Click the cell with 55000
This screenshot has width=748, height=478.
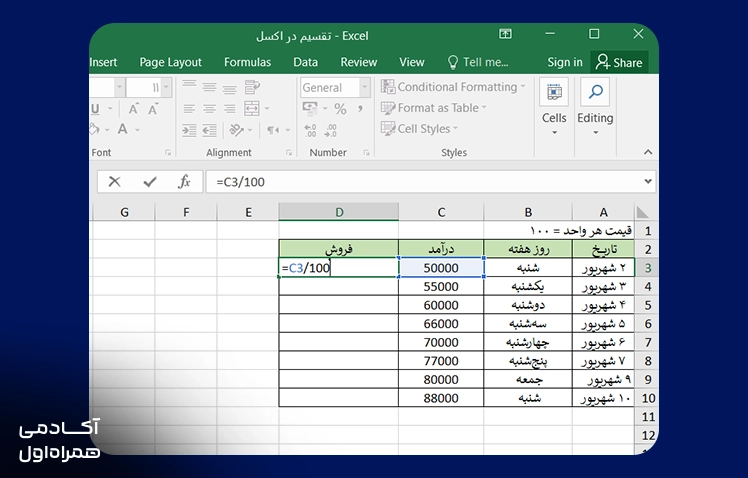tap(441, 287)
